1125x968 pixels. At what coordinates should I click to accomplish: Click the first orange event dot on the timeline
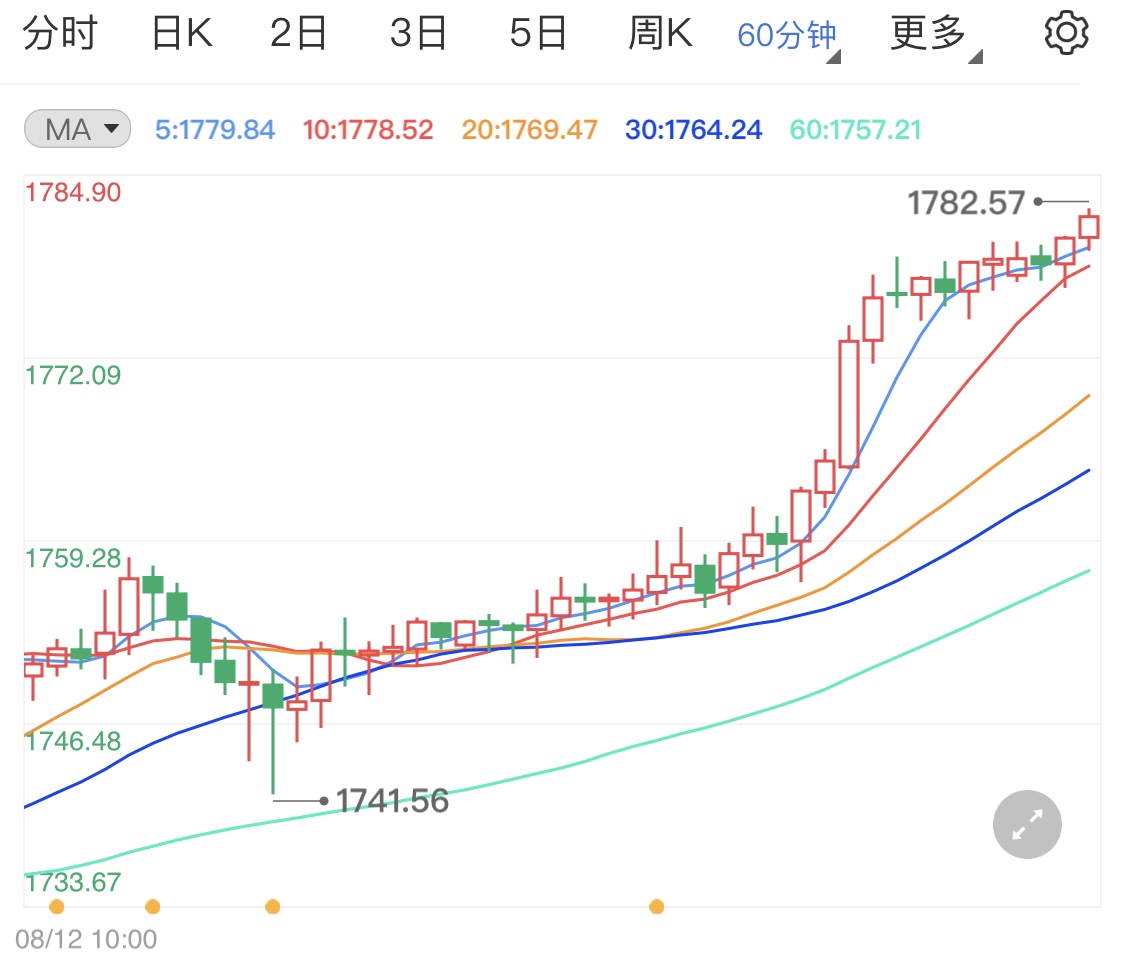(57, 907)
